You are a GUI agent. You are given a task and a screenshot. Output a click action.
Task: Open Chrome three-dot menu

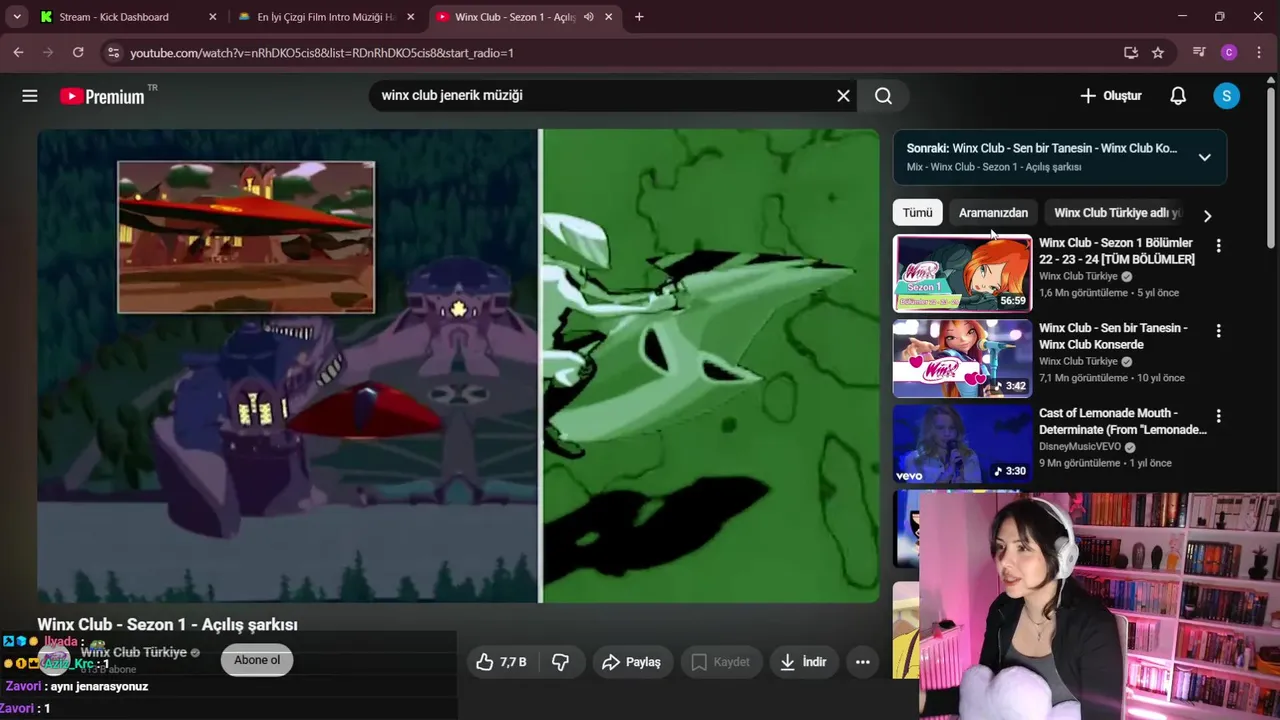click(x=1260, y=52)
